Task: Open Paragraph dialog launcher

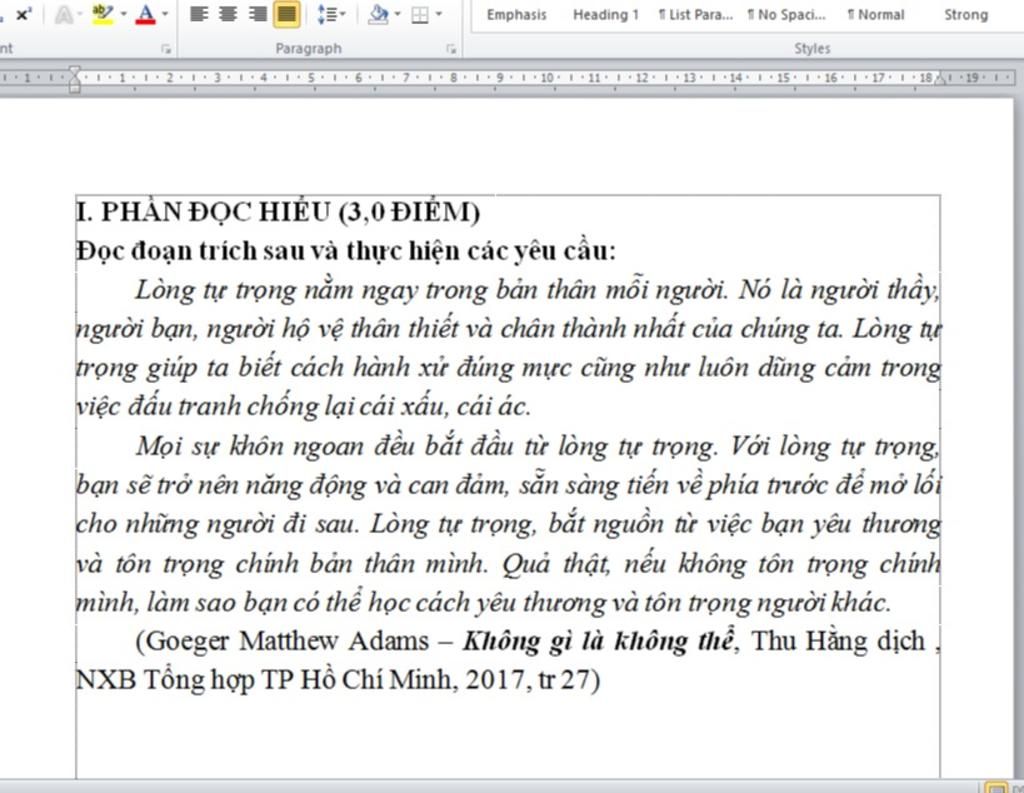Action: (451, 48)
